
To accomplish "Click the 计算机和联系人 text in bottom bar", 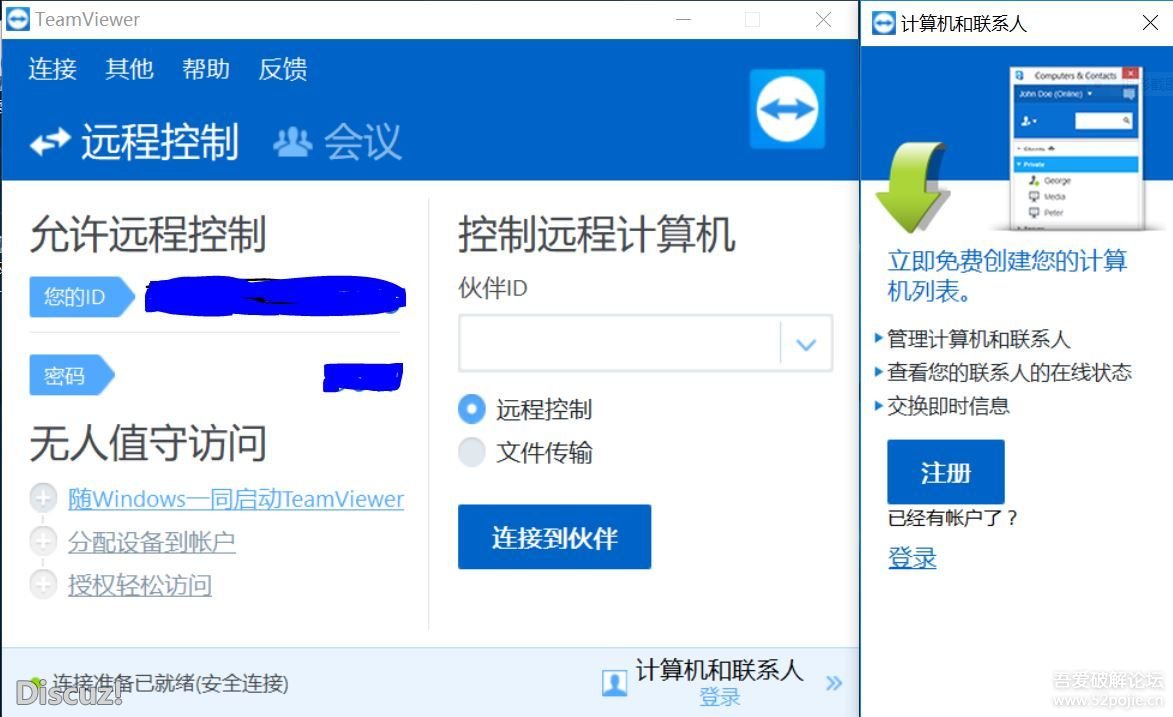I will click(720, 670).
